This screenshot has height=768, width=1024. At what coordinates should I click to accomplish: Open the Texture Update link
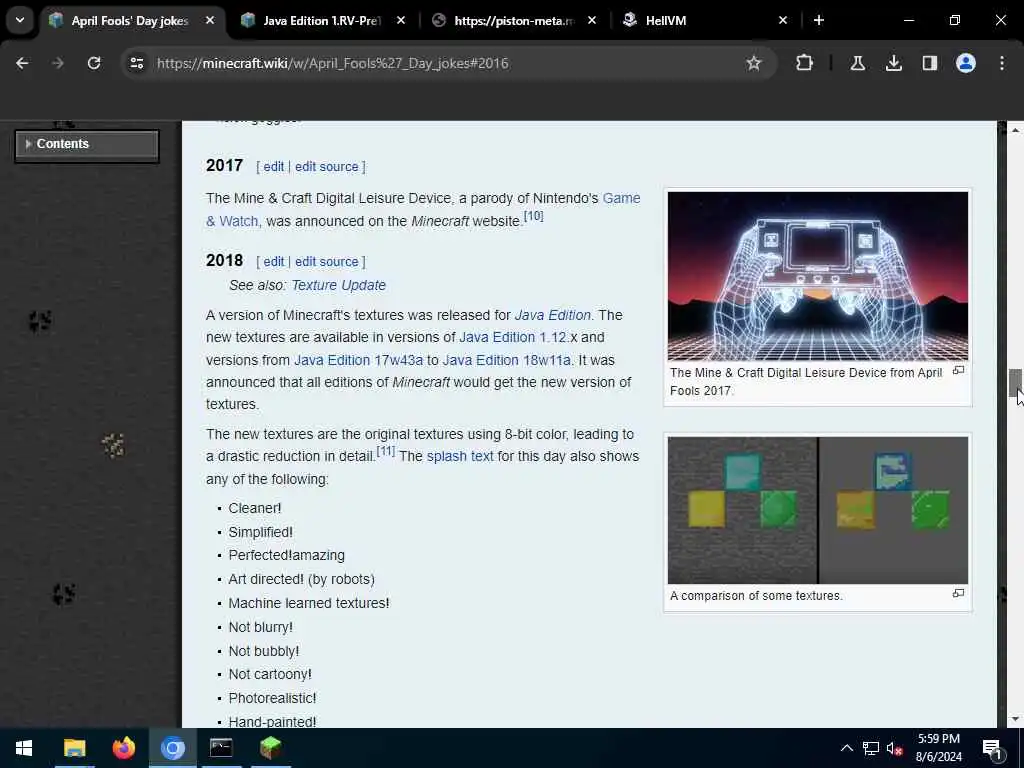[338, 285]
